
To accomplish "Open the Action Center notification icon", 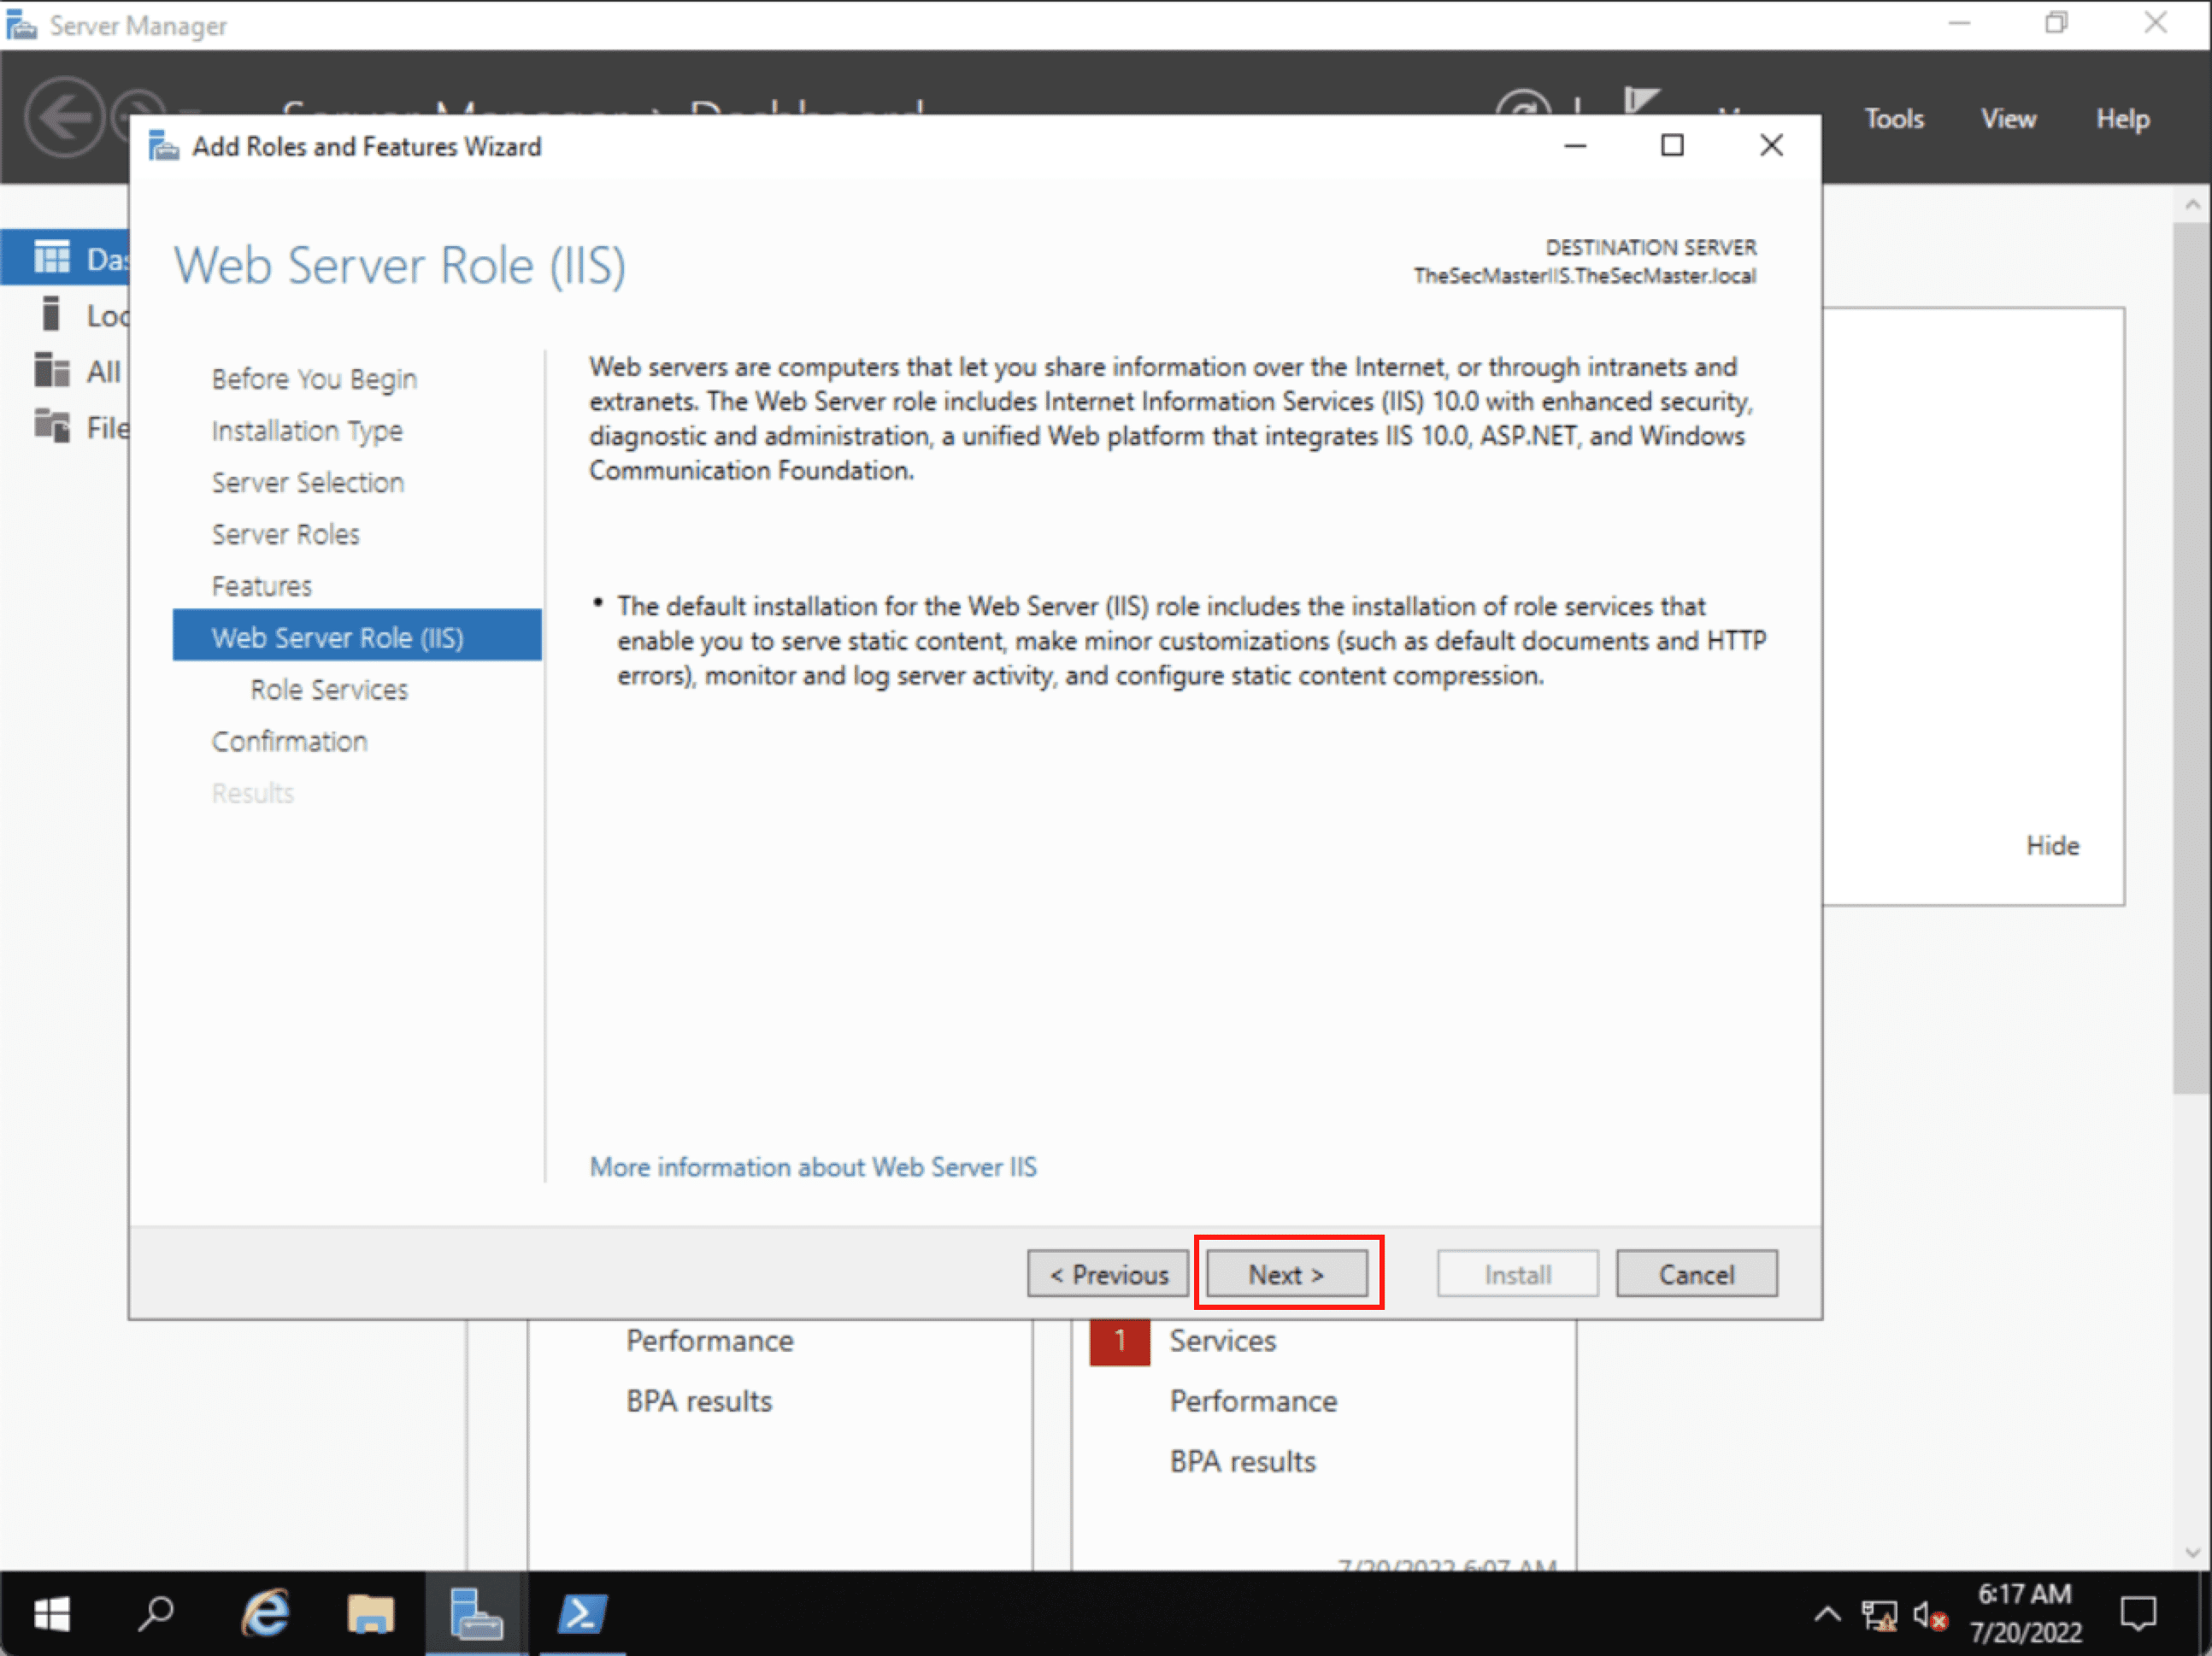I will point(2138,1613).
